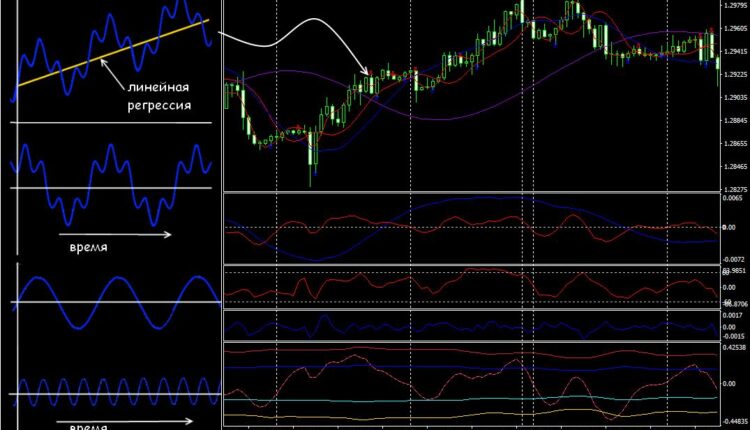Click the "время" label under the detrended wave

pos(88,248)
